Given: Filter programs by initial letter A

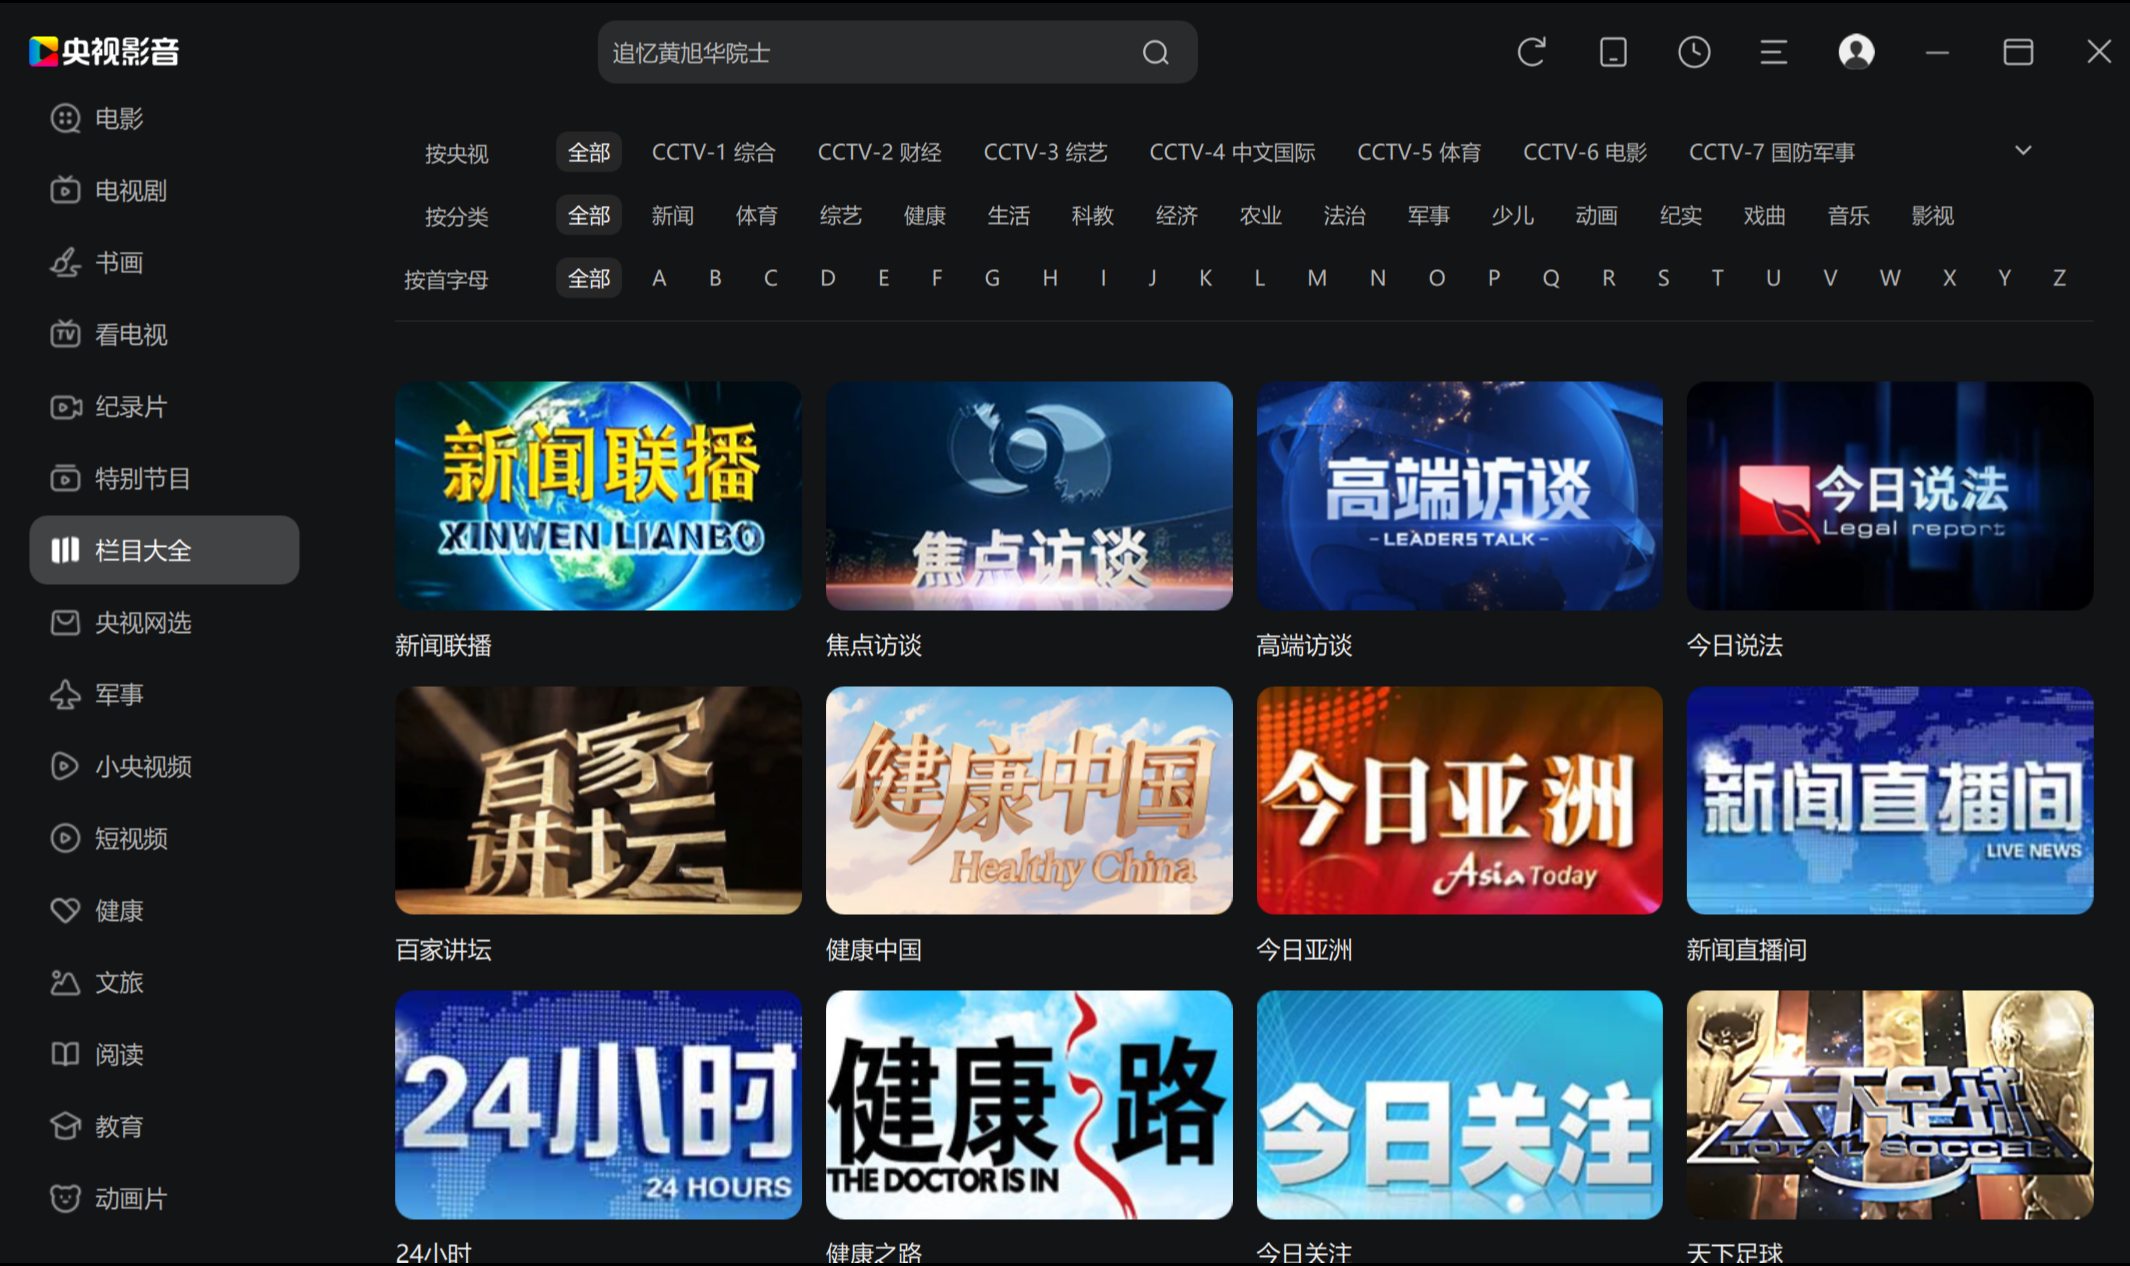Looking at the screenshot, I should point(659,278).
